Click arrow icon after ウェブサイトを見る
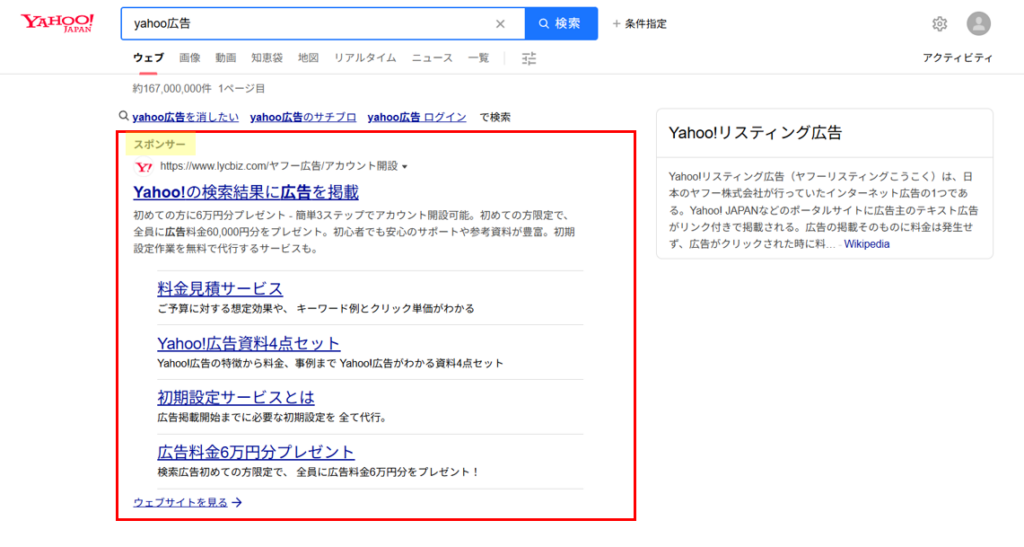This screenshot has height=547, width=1024. (x=237, y=502)
